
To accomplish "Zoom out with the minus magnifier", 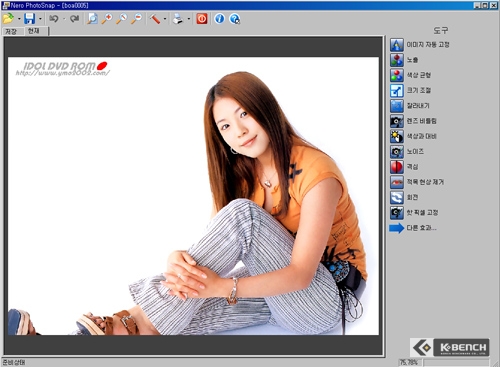I will pyautogui.click(x=136, y=19).
